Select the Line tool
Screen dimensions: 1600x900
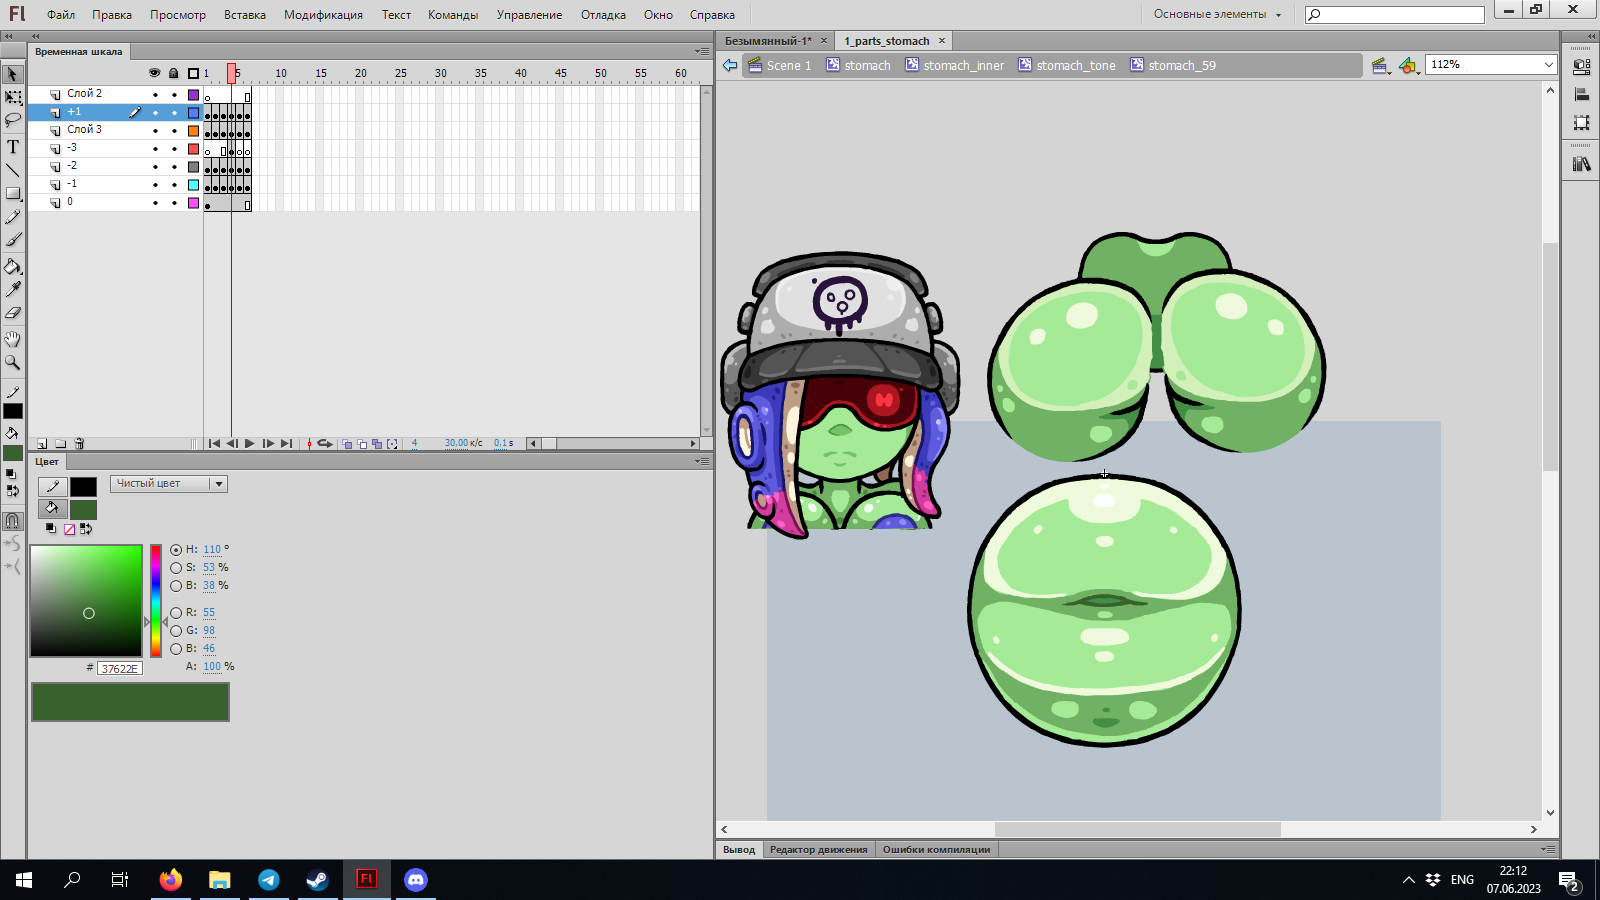(x=13, y=170)
